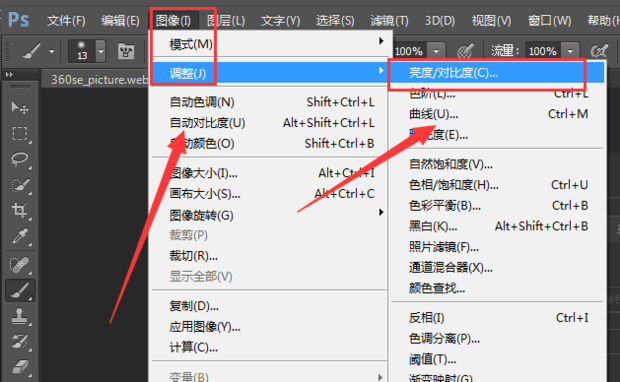Open the 图像(I) menu
The height and width of the screenshot is (382, 620).
173,20
